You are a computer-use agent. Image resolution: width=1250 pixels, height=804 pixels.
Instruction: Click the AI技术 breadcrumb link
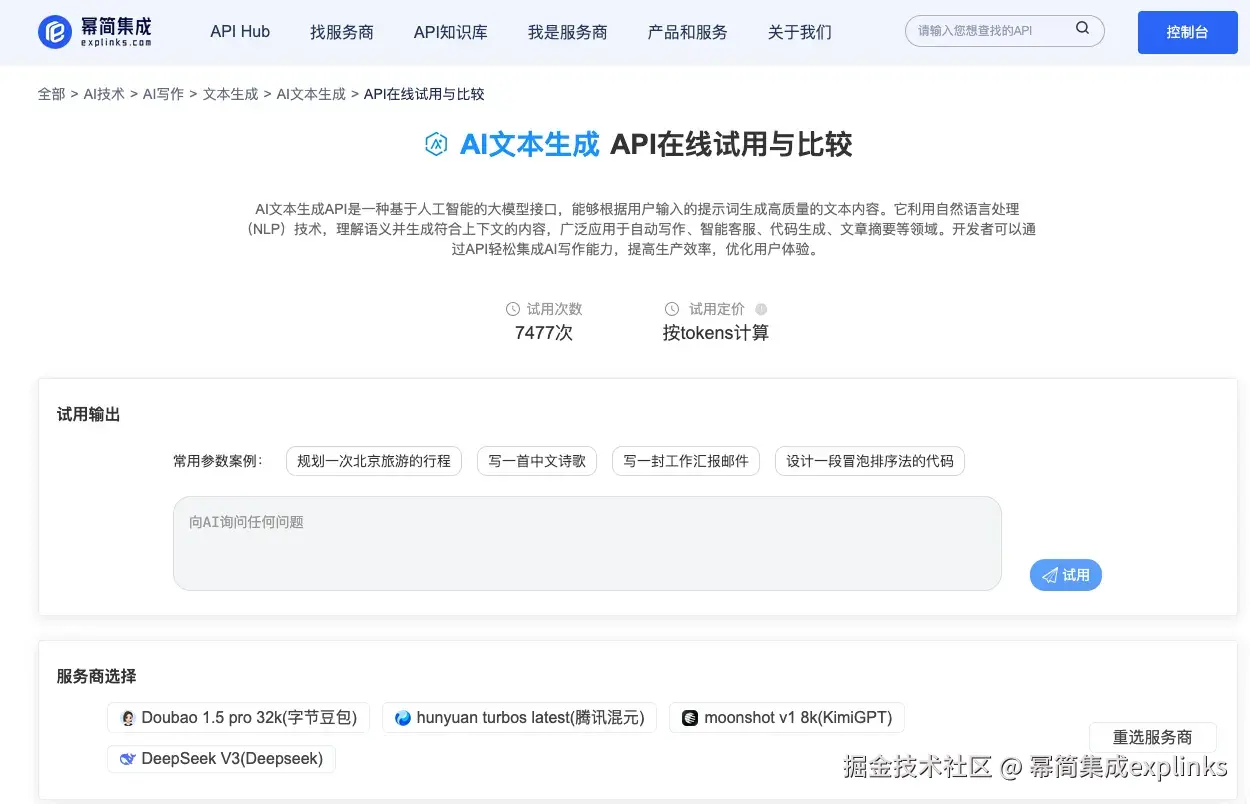click(x=104, y=94)
